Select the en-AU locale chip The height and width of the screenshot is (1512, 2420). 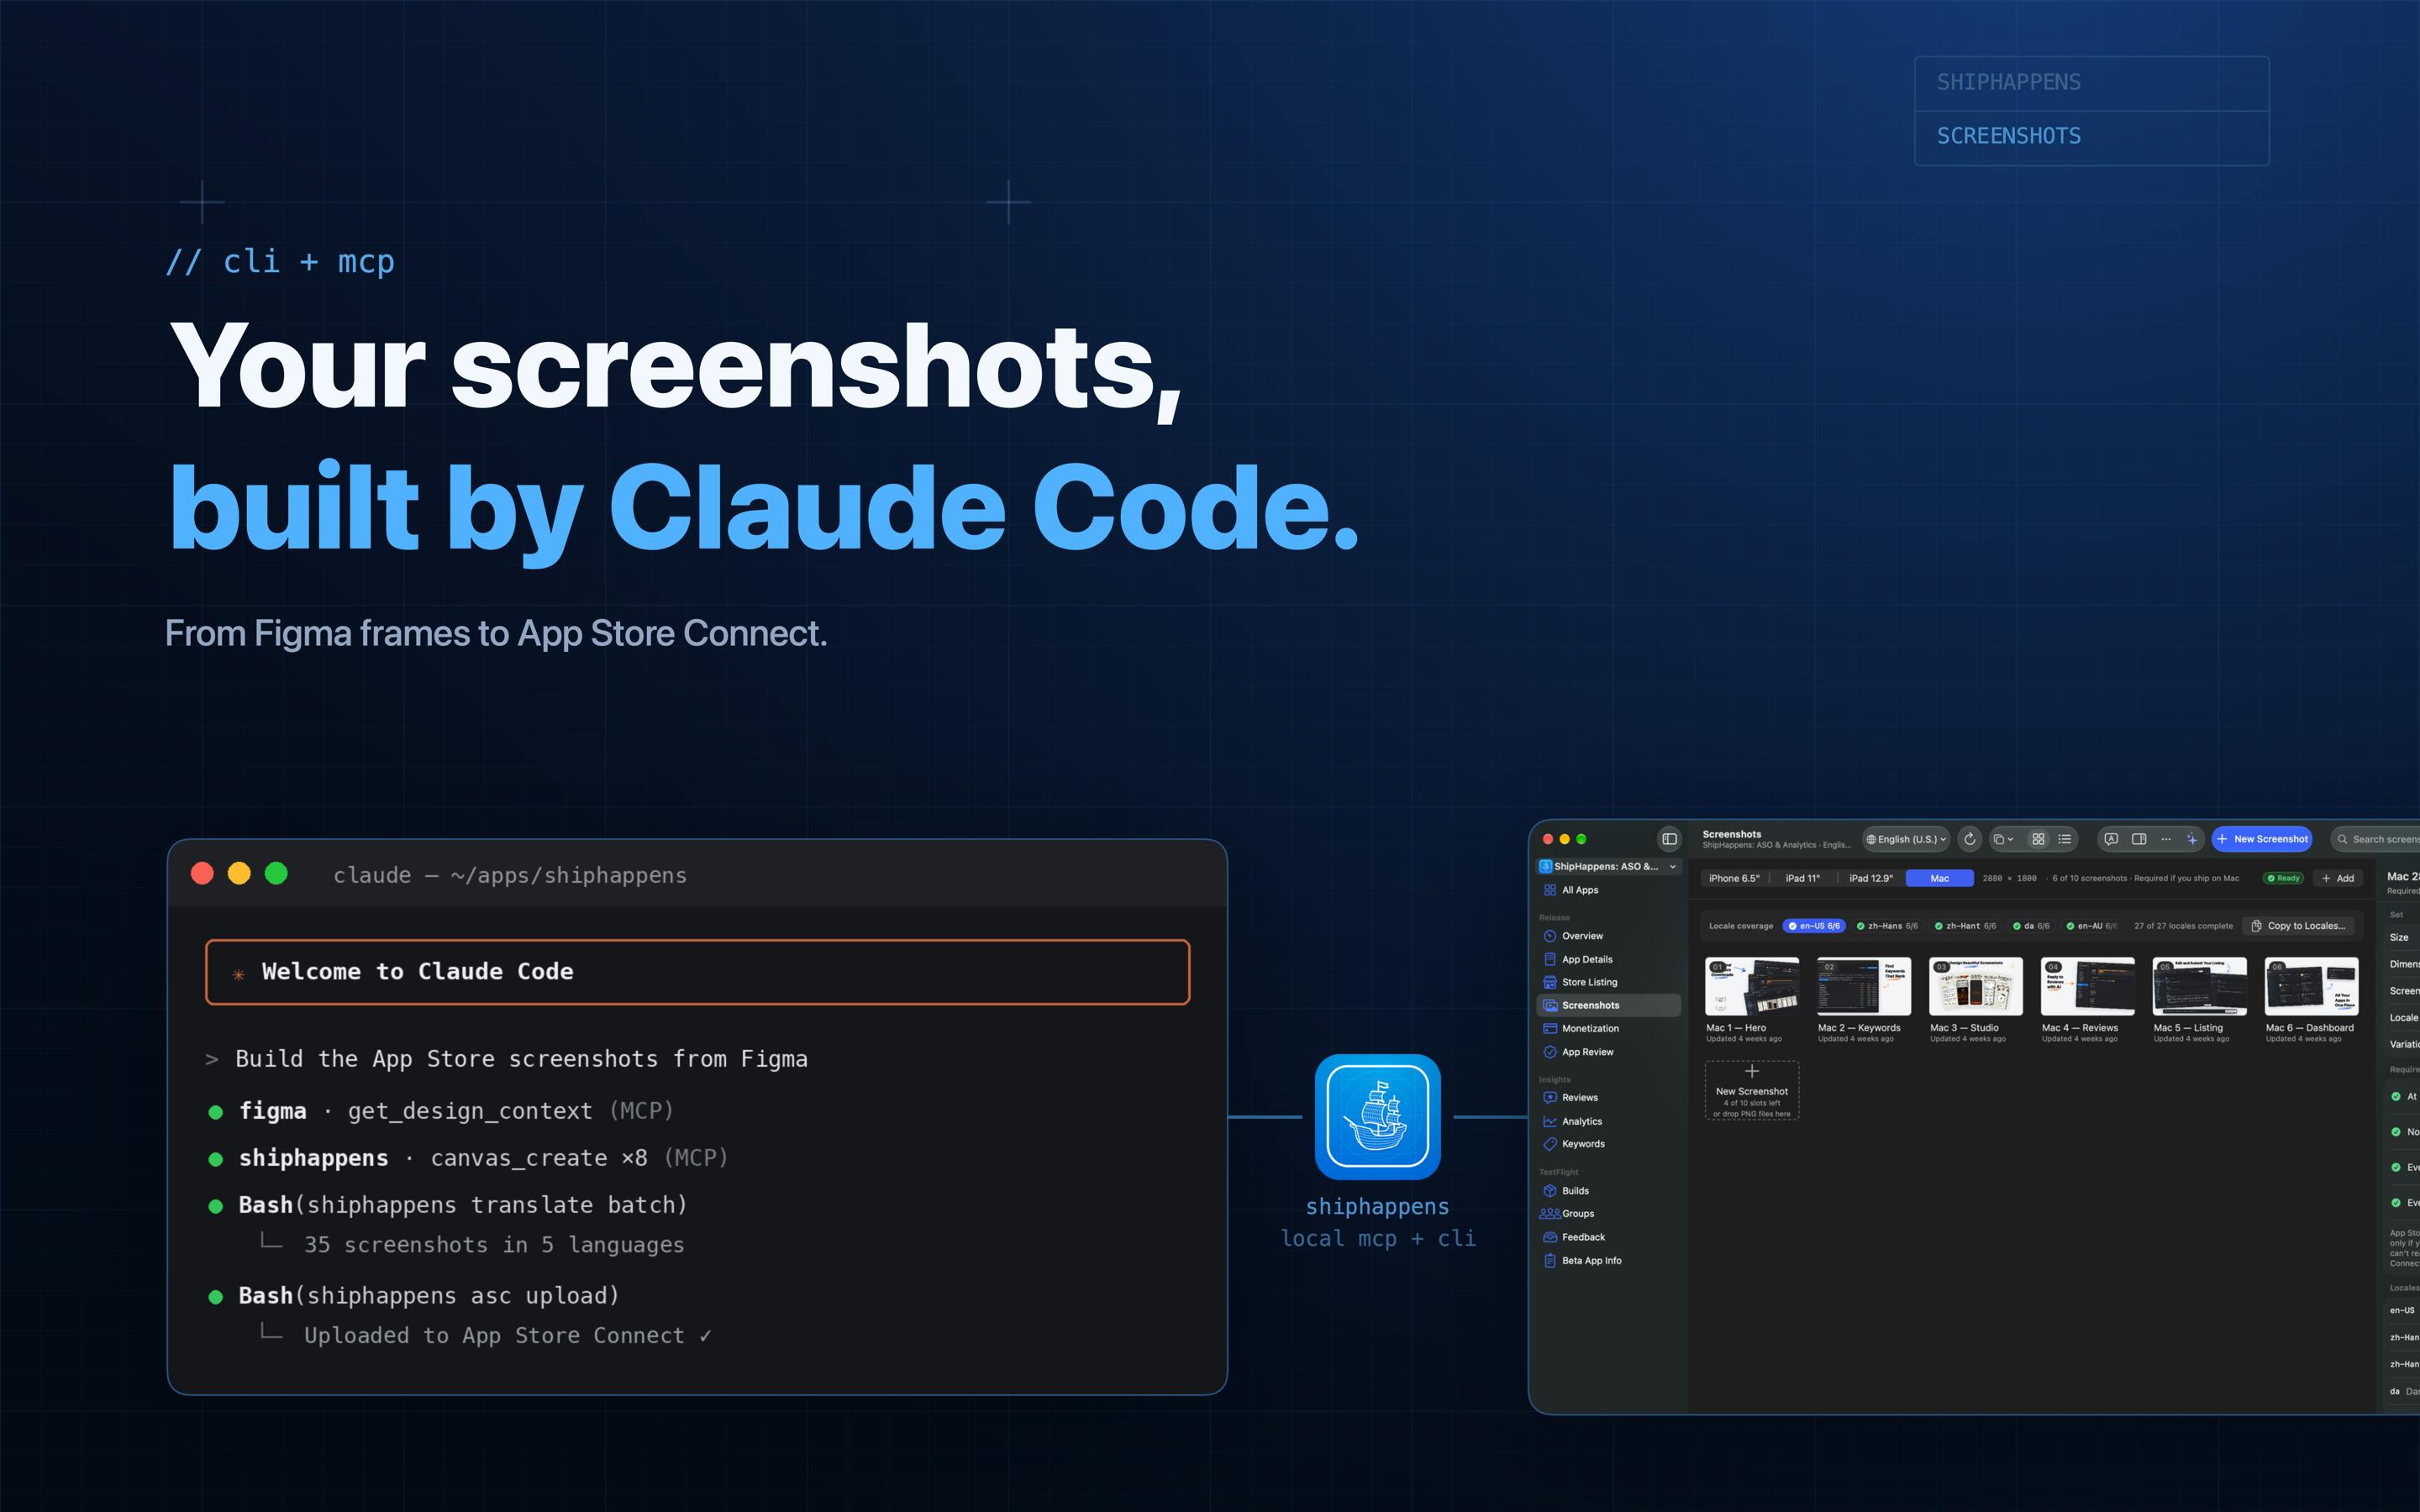coord(2091,926)
